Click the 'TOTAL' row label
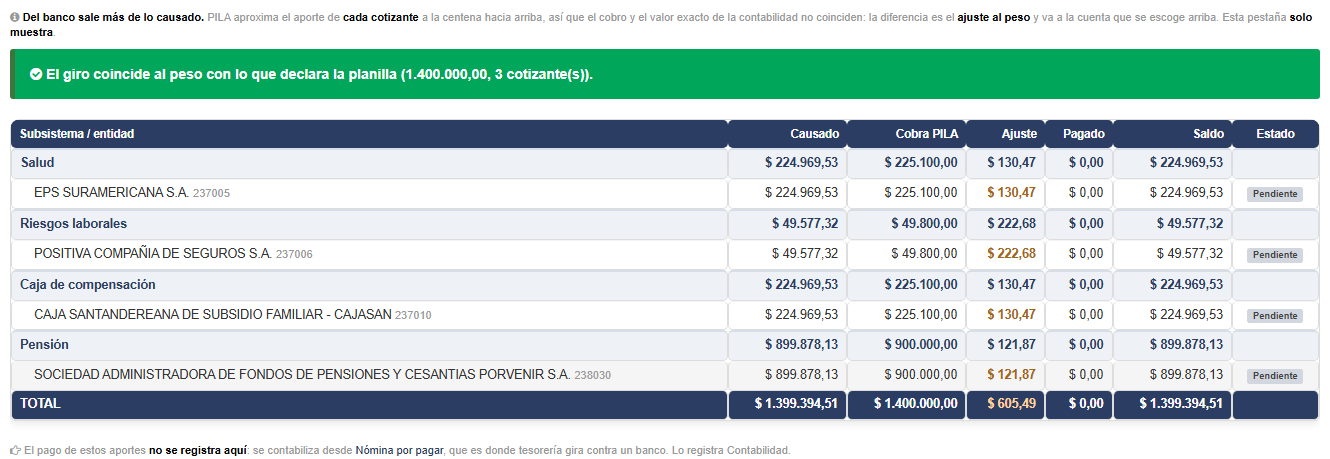Viewport: 1330px width, 459px height. pyautogui.click(x=40, y=404)
